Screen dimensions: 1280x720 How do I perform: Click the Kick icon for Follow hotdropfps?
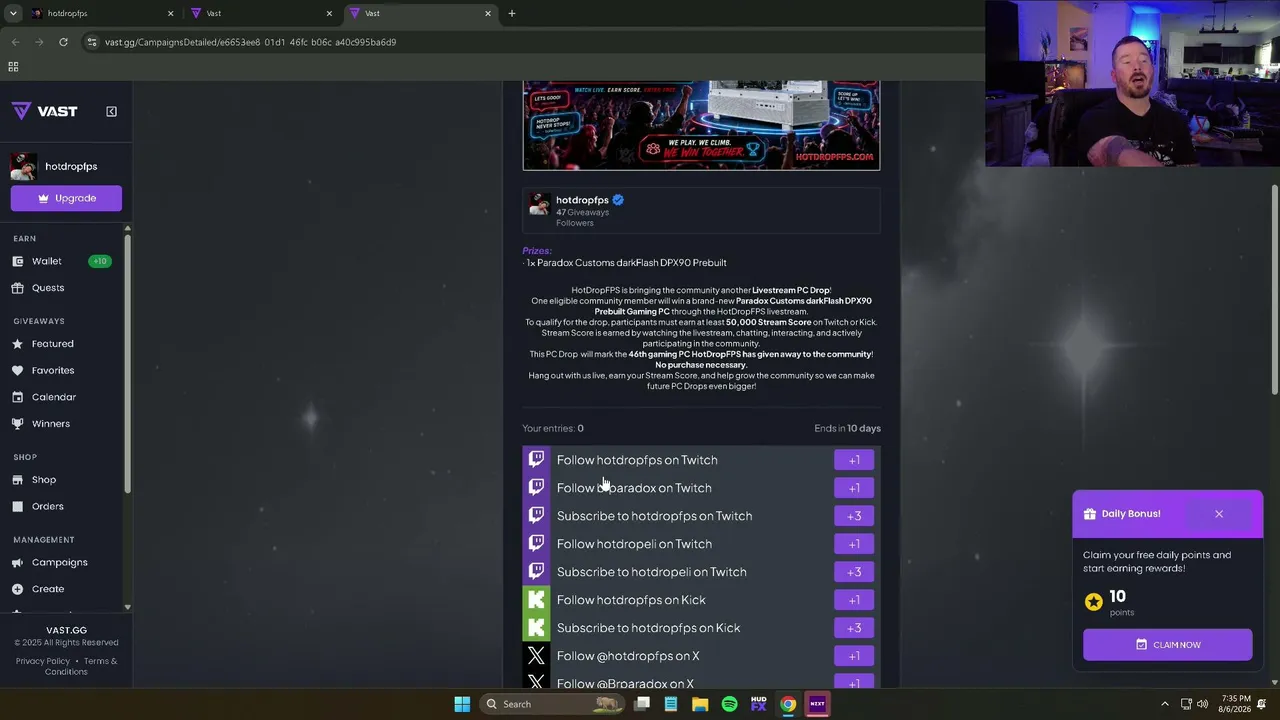(x=536, y=600)
